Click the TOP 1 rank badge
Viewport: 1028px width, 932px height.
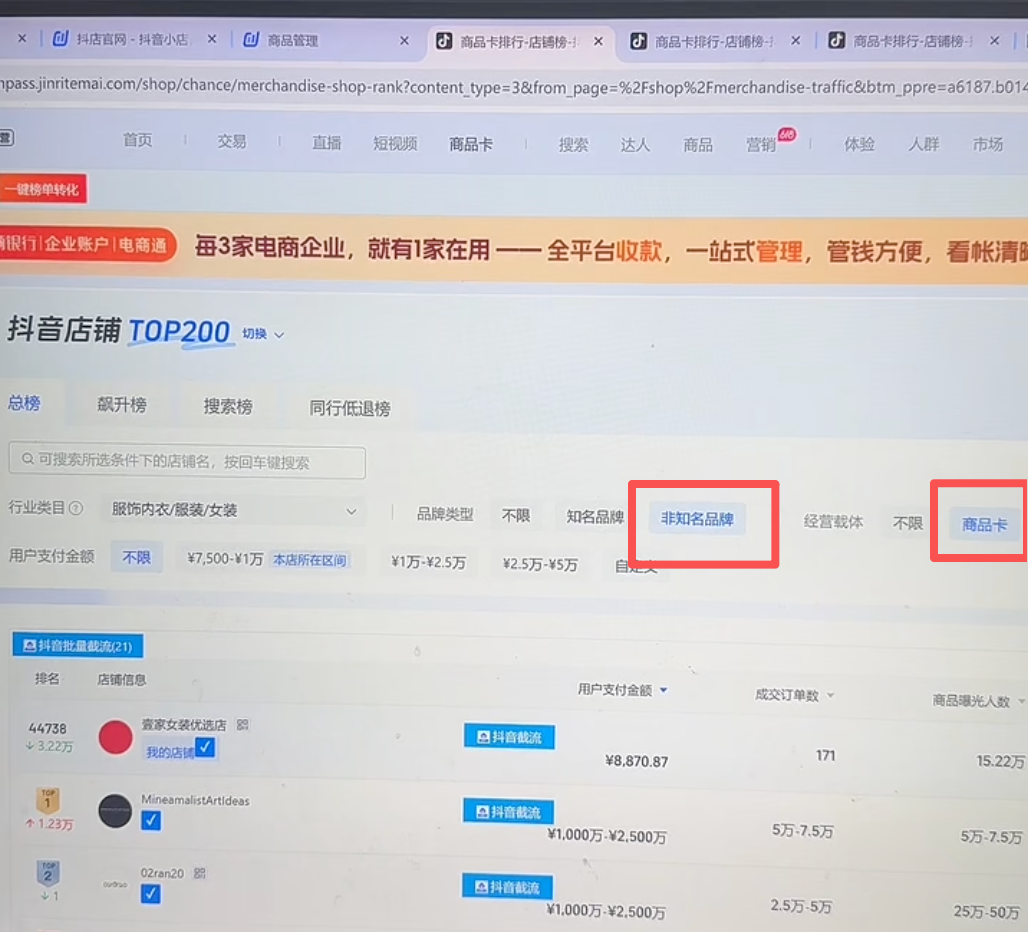point(48,800)
